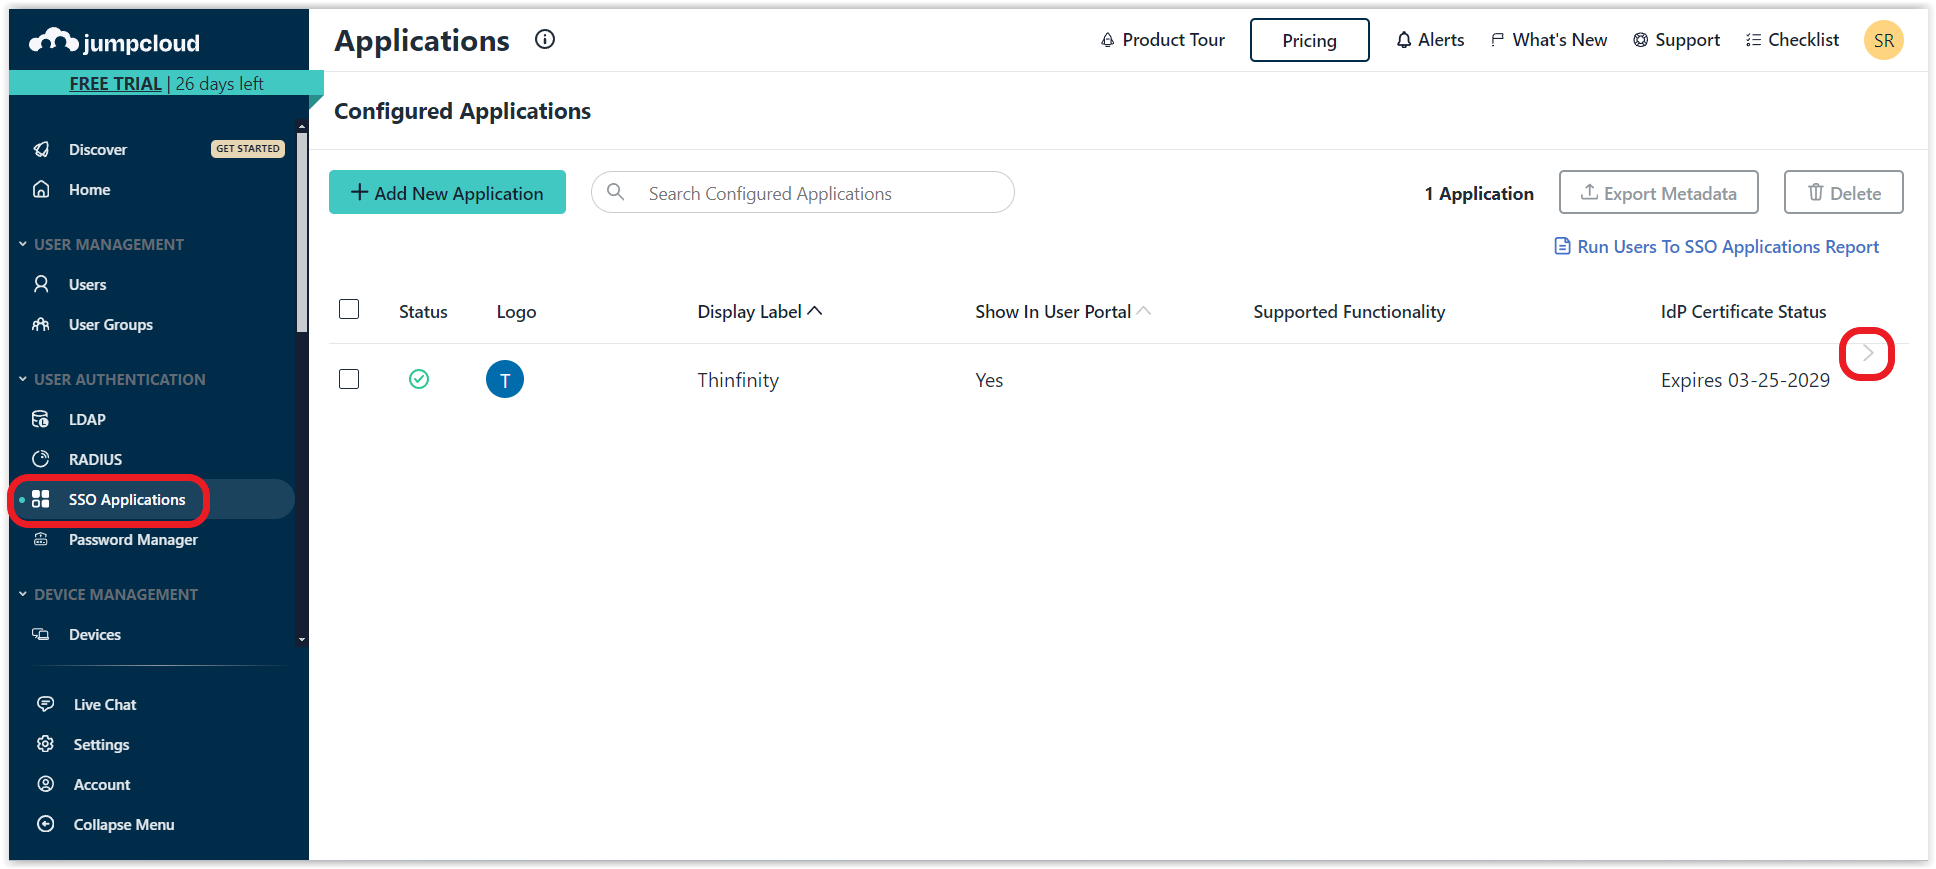Click the GET STARTED badge
Image resolution: width=1936 pixels, height=869 pixels.
(248, 149)
